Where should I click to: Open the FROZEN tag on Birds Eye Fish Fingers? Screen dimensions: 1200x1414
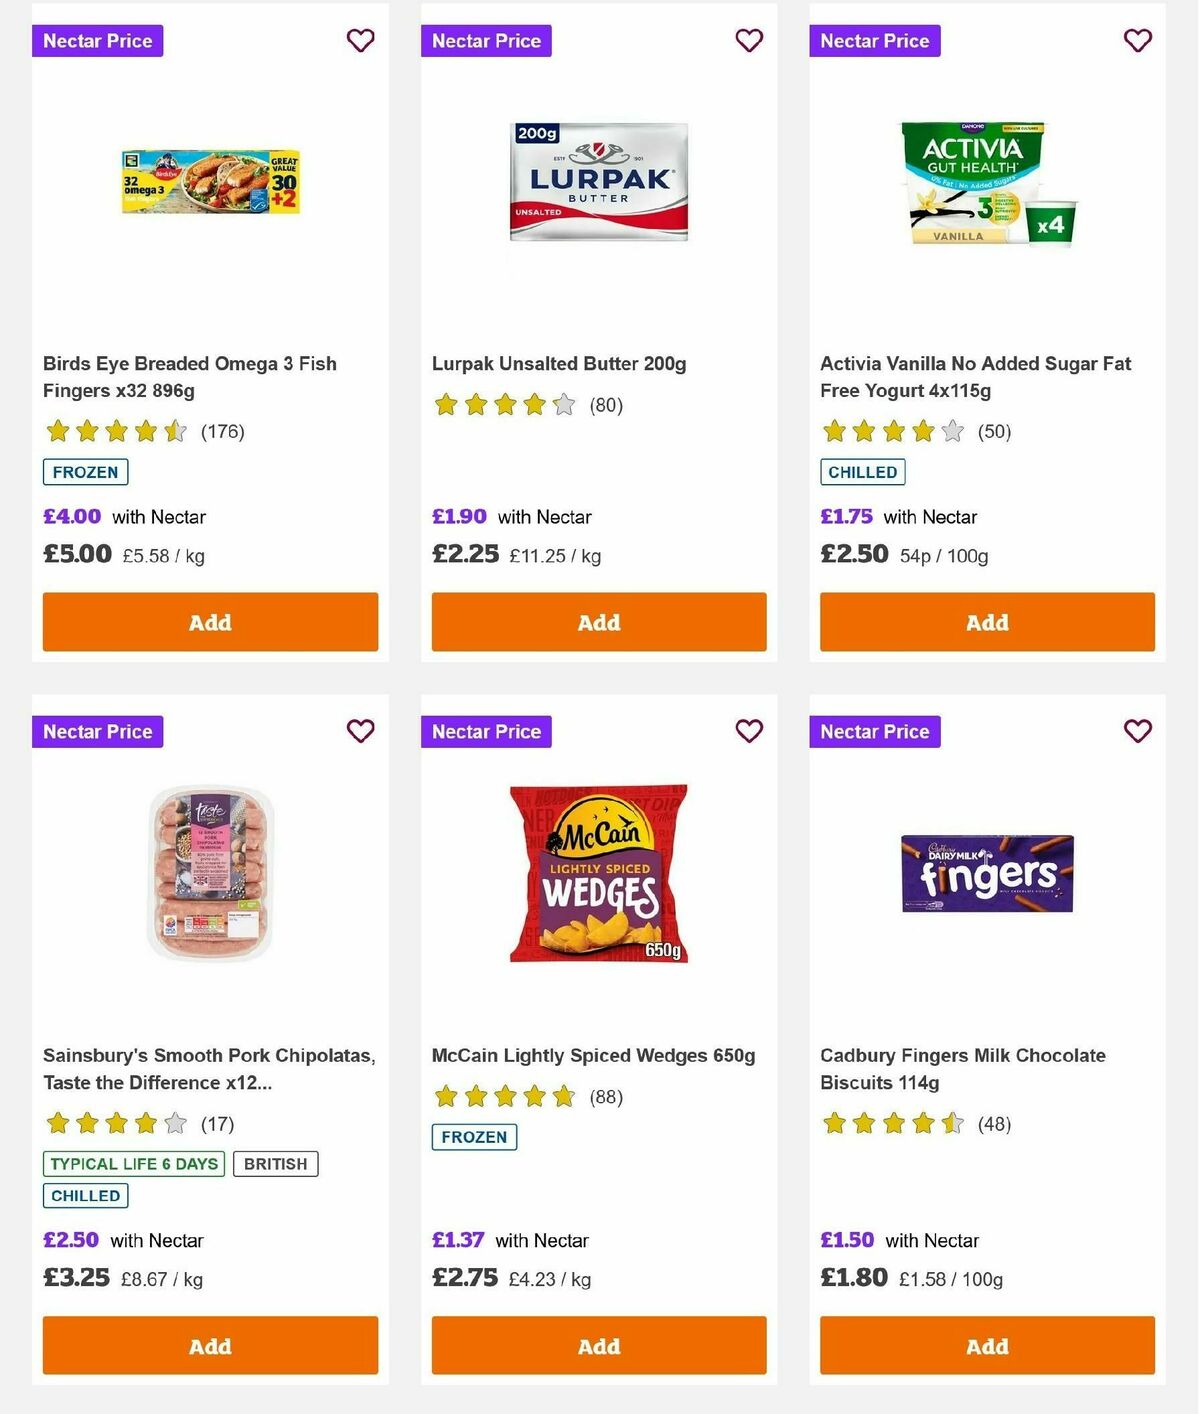click(85, 471)
